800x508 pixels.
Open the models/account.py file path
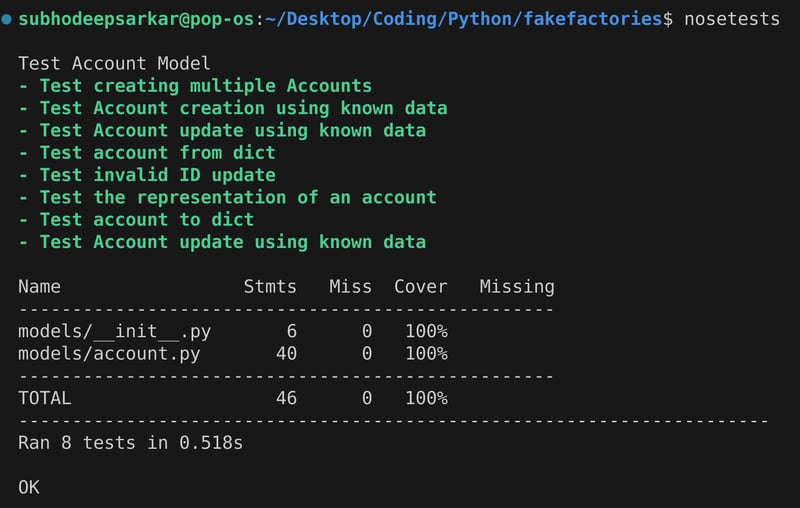click(x=109, y=353)
